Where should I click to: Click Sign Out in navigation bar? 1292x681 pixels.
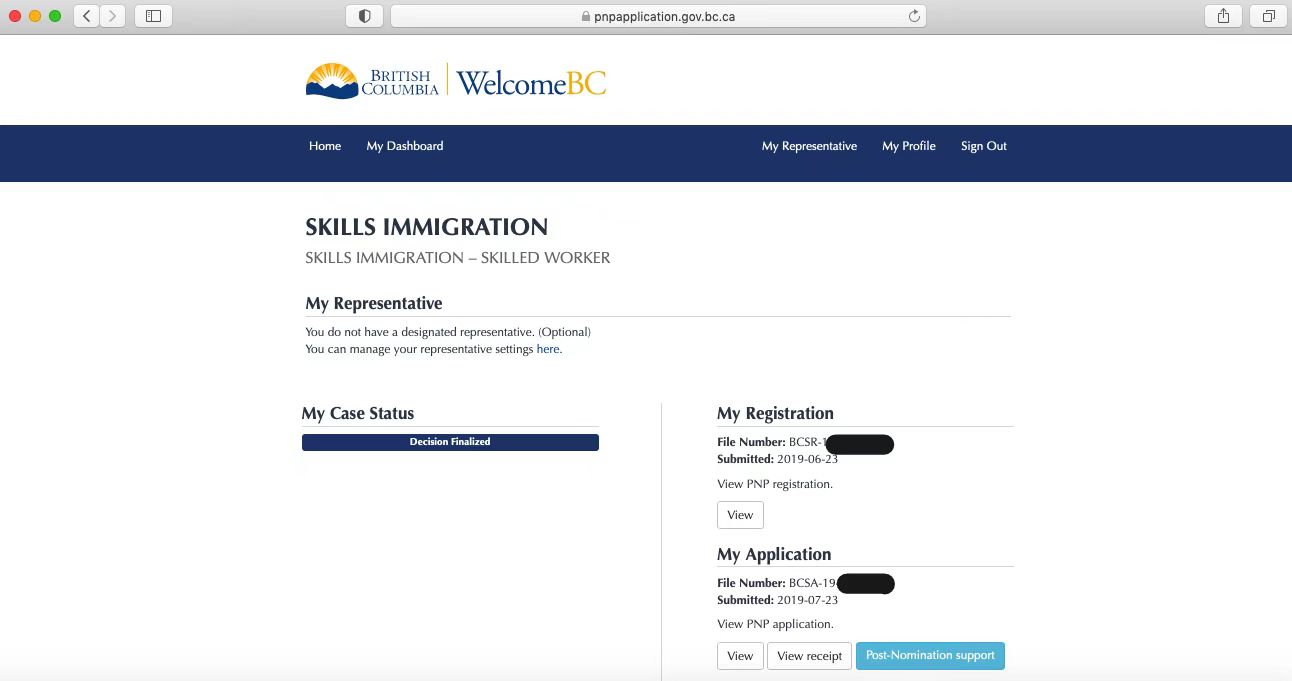(x=983, y=146)
